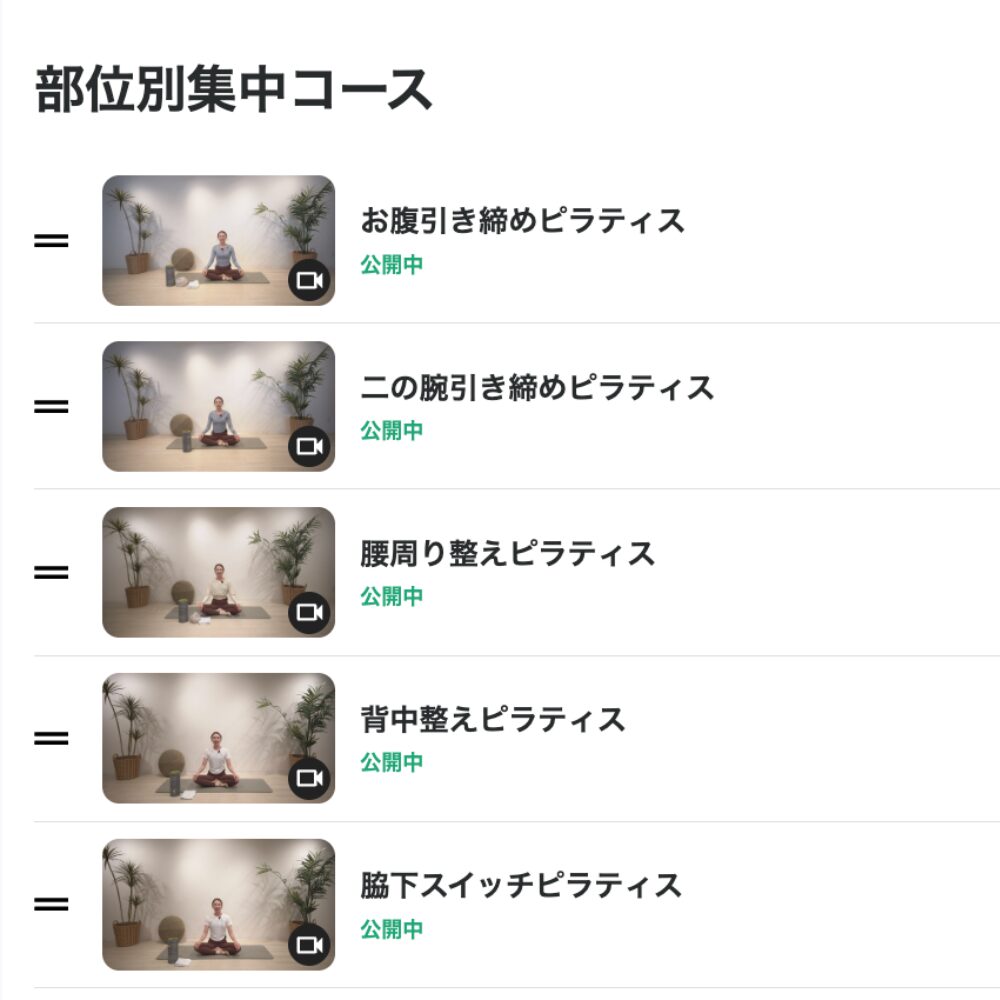Click video camera icon on 脇下スイッチピラティス thumbnail

pyautogui.click(x=310, y=944)
